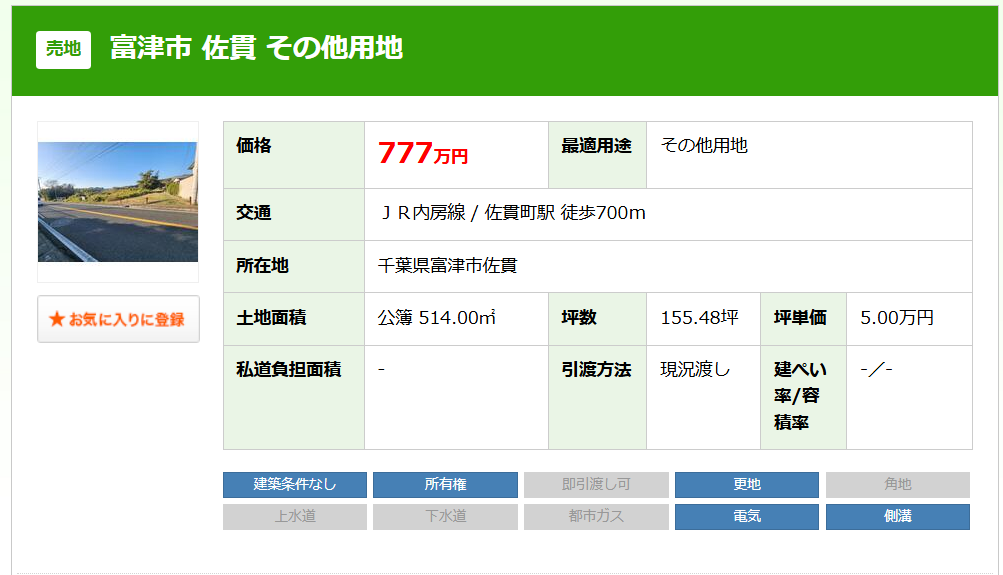1003x575 pixels.
Task: Click the greyed 角地 tag
Action: (x=897, y=485)
